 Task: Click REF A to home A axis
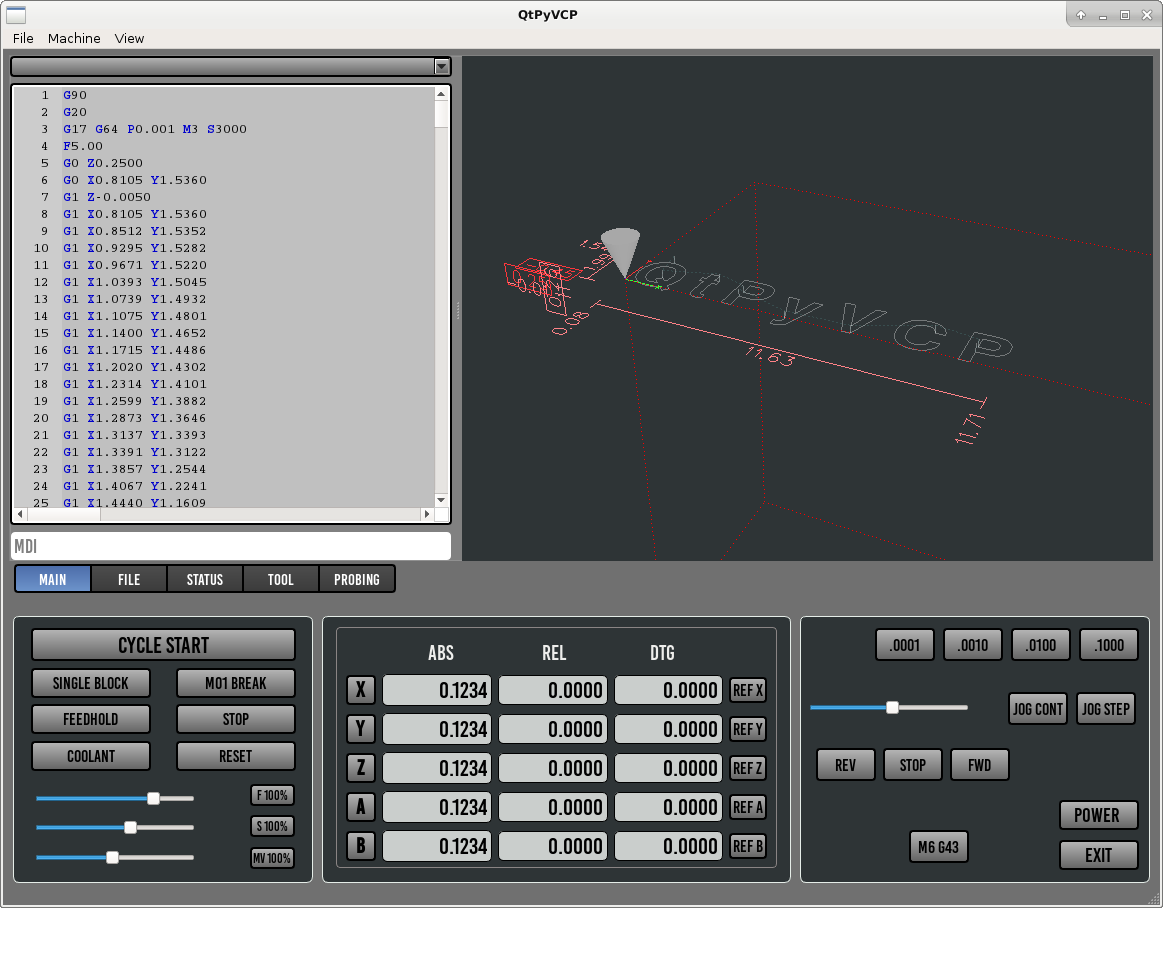click(748, 807)
